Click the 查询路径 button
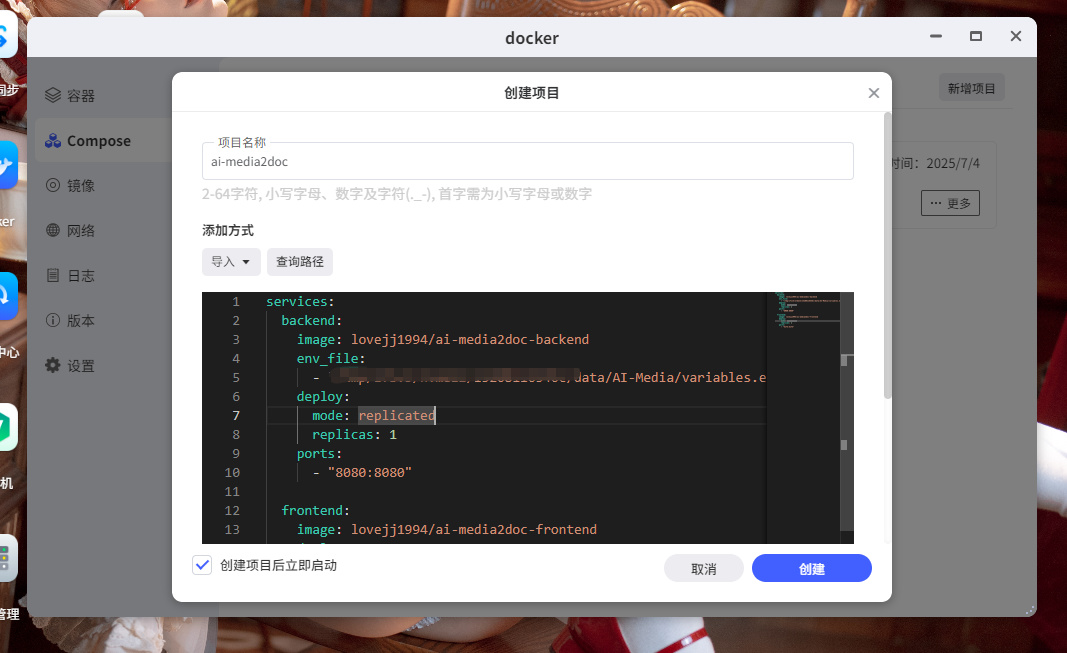1067x653 pixels. [x=299, y=262]
